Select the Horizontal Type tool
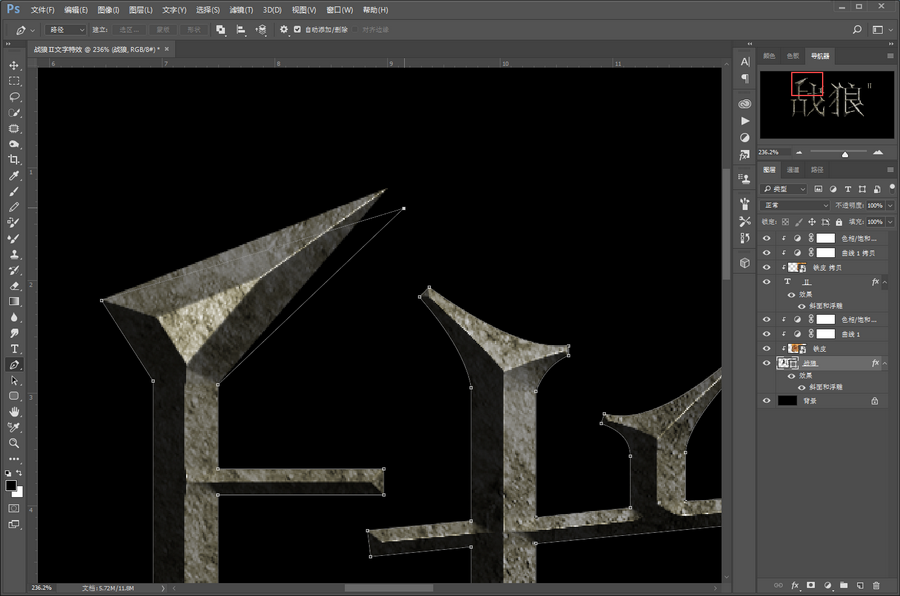The image size is (900, 596). [14, 349]
